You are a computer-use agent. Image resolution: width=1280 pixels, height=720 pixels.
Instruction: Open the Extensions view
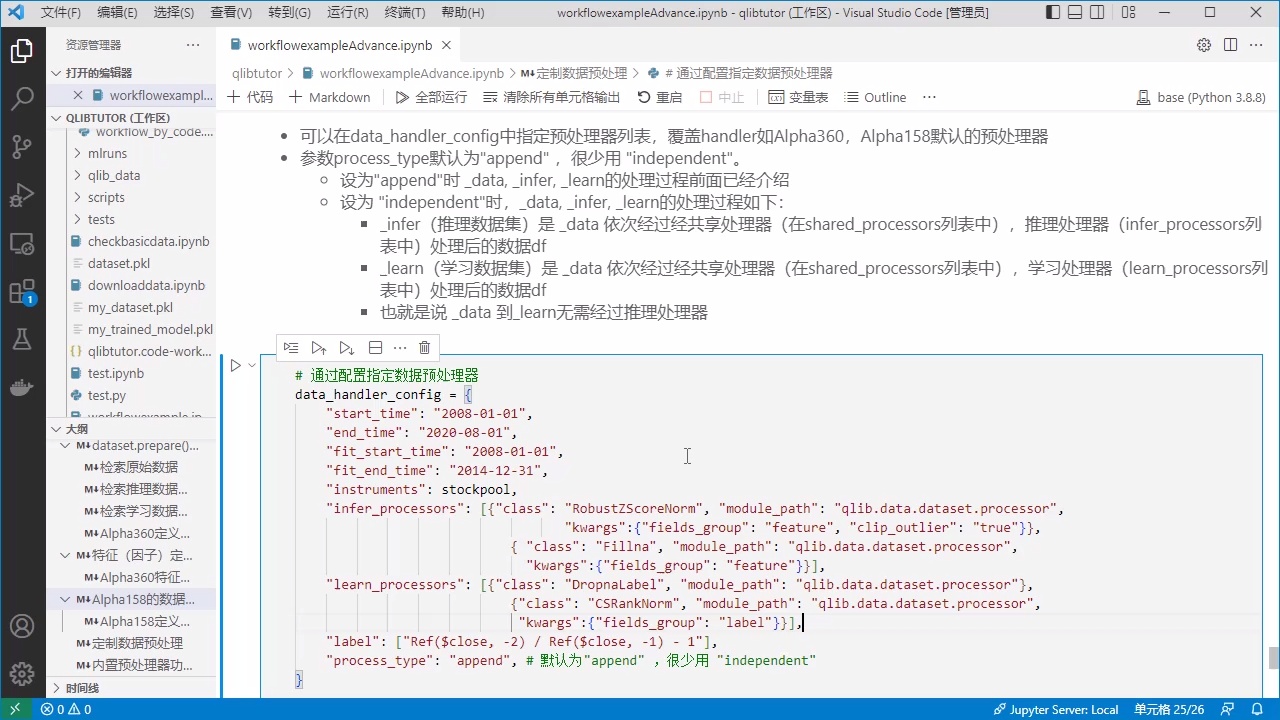22,292
